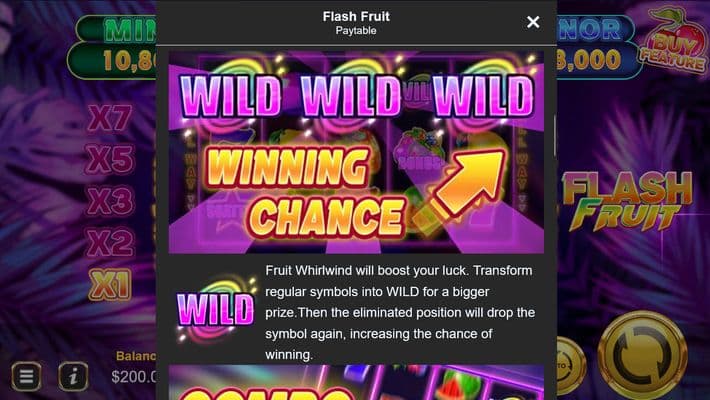This screenshot has height=400, width=710.
Task: Select the X2 multiplier indicator
Action: point(110,242)
